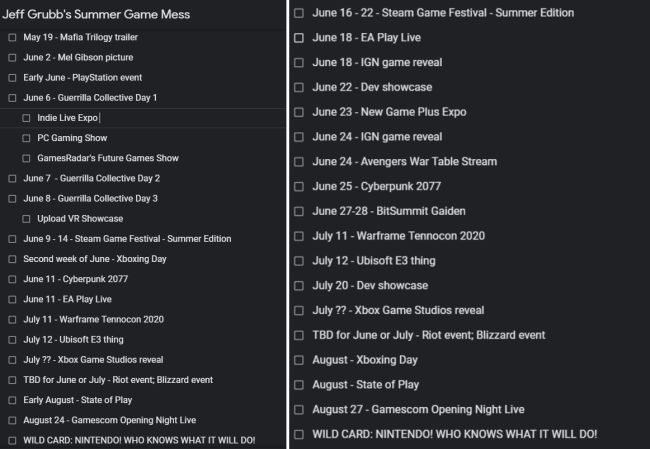The width and height of the screenshot is (650, 449).
Task: Mark Indie Live Expo sub-item as done
Action: tap(26, 118)
